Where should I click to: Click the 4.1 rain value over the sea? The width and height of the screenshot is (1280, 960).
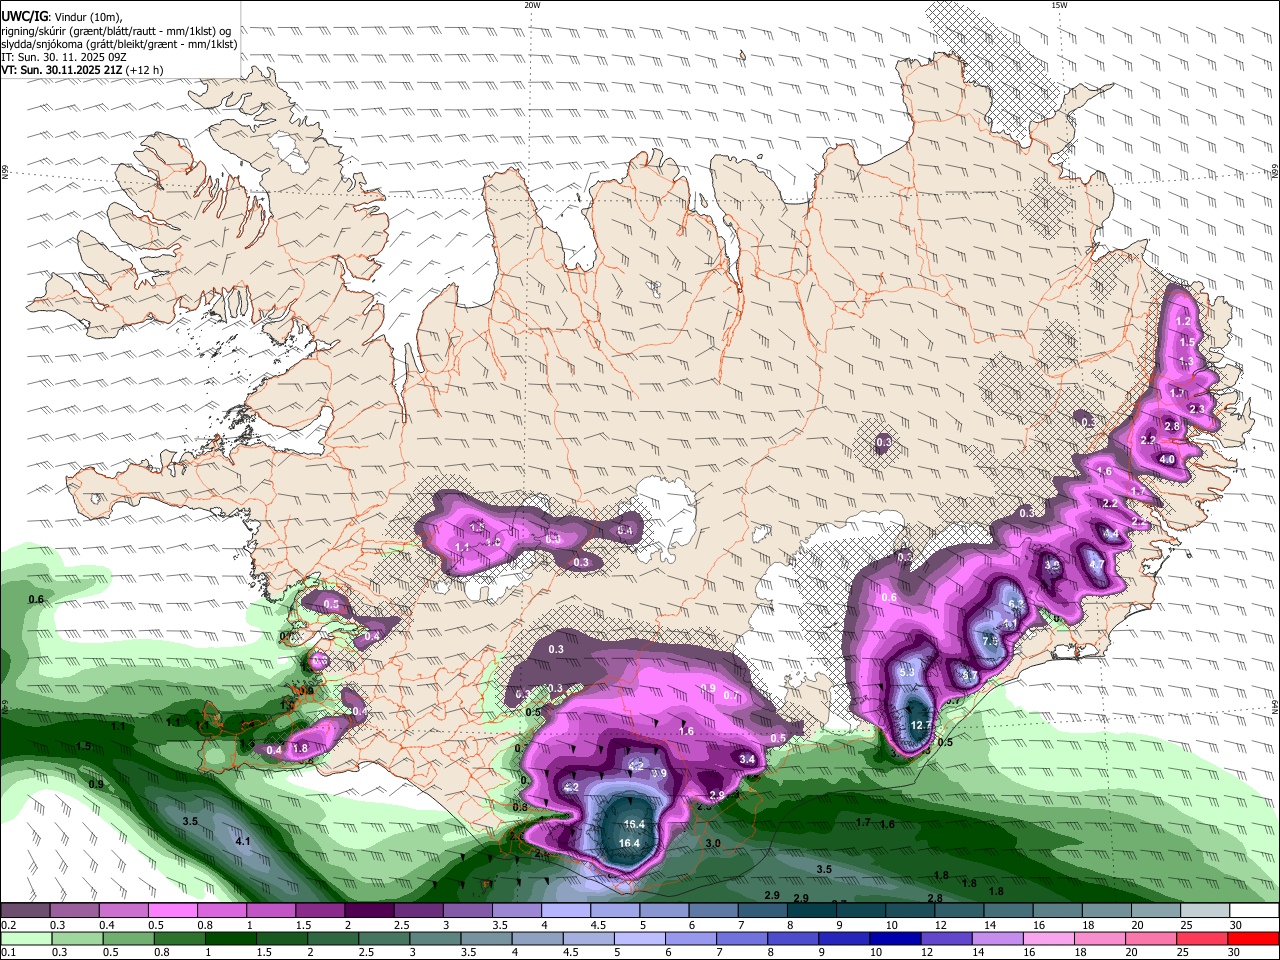click(x=242, y=841)
